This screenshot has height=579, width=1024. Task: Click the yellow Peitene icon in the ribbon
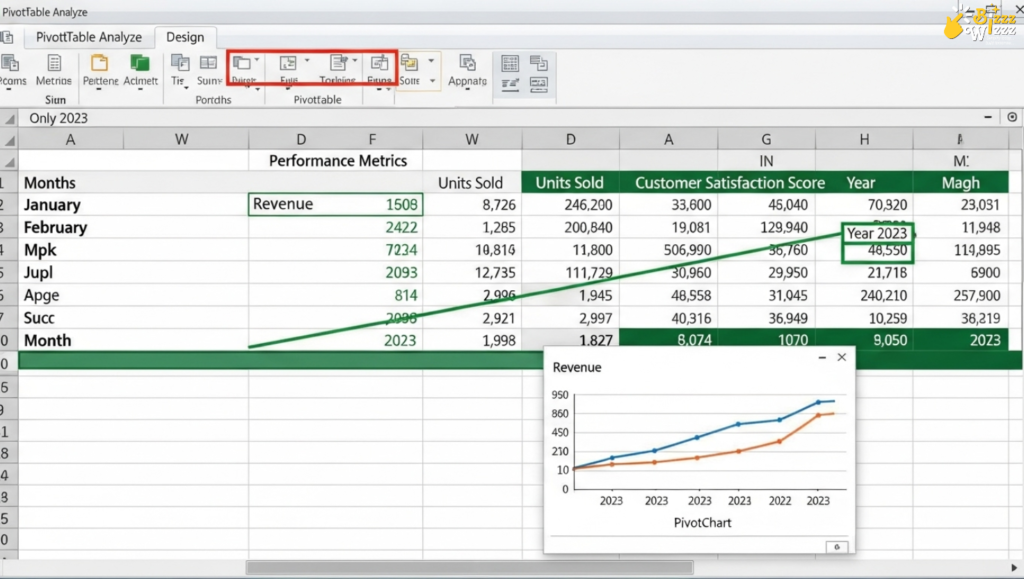tap(100, 64)
